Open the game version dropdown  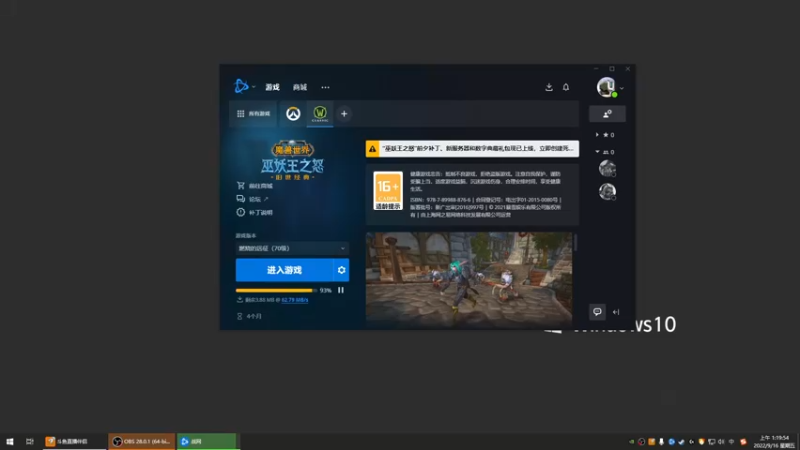(x=292, y=248)
